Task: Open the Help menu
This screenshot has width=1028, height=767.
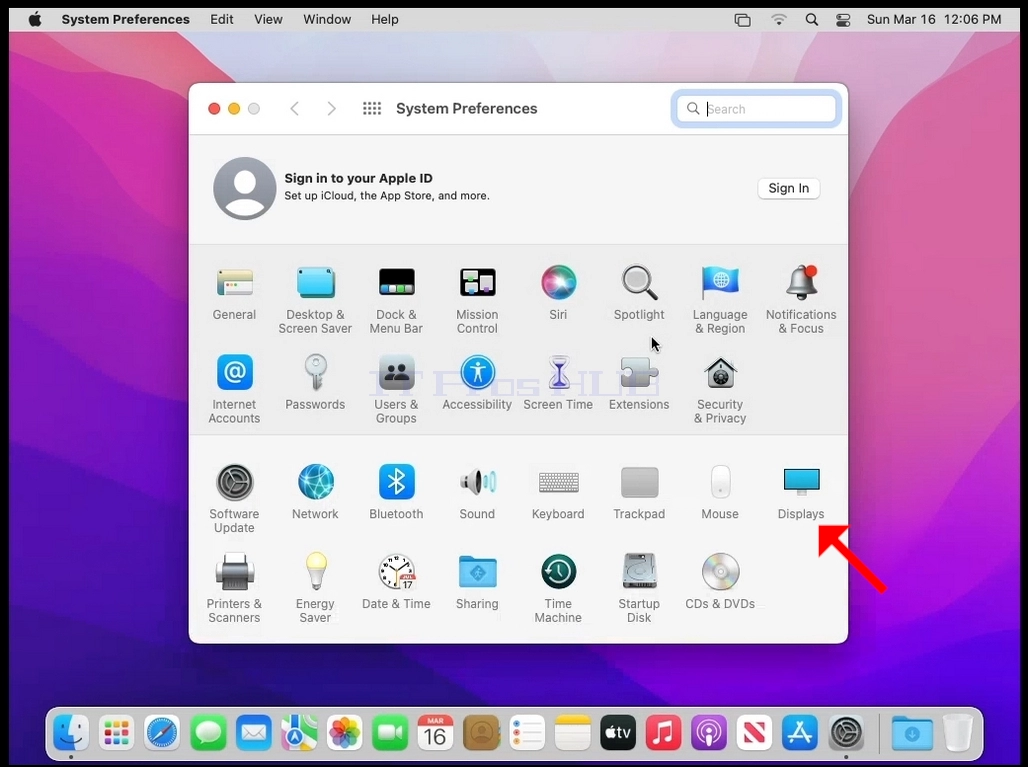Action: (x=385, y=20)
